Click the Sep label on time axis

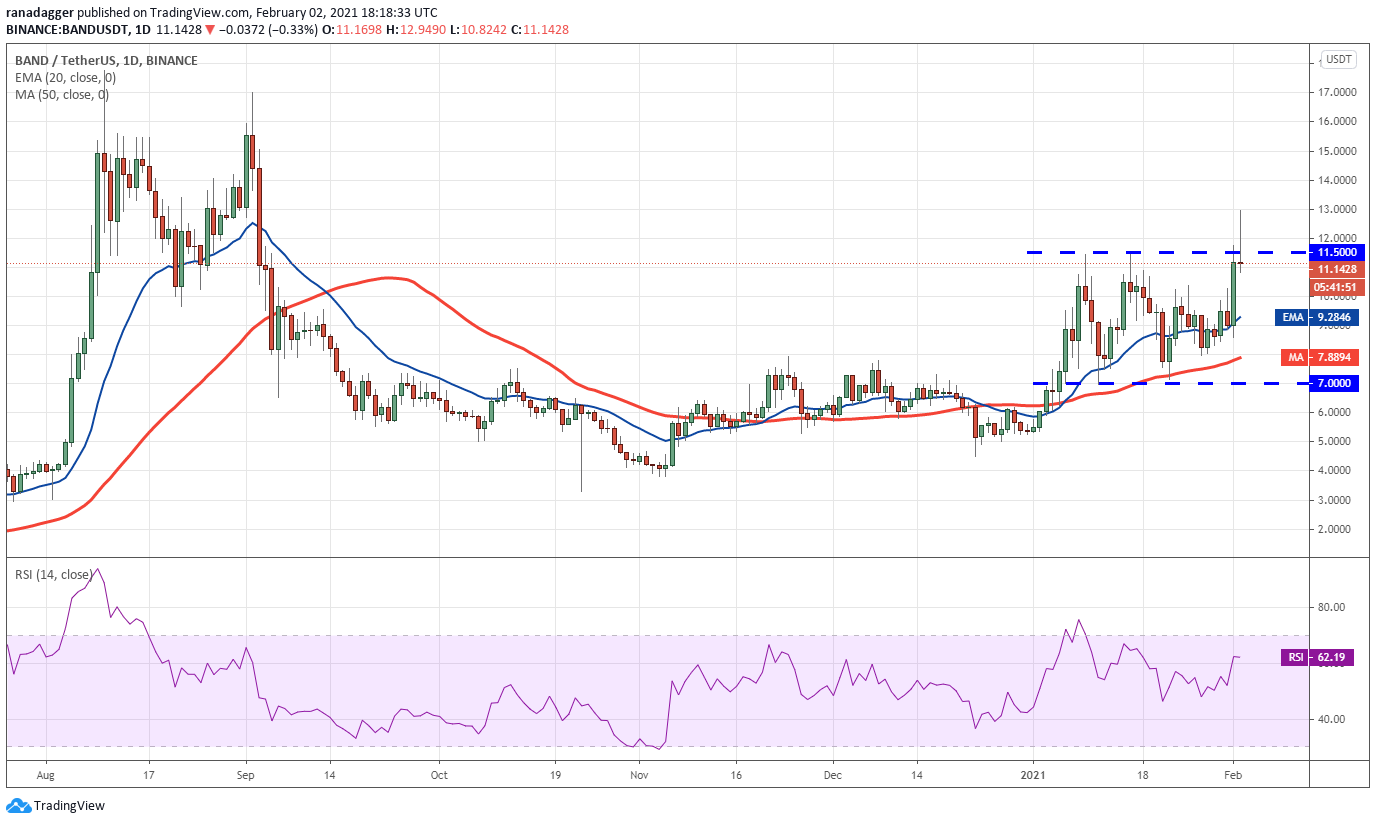(248, 773)
